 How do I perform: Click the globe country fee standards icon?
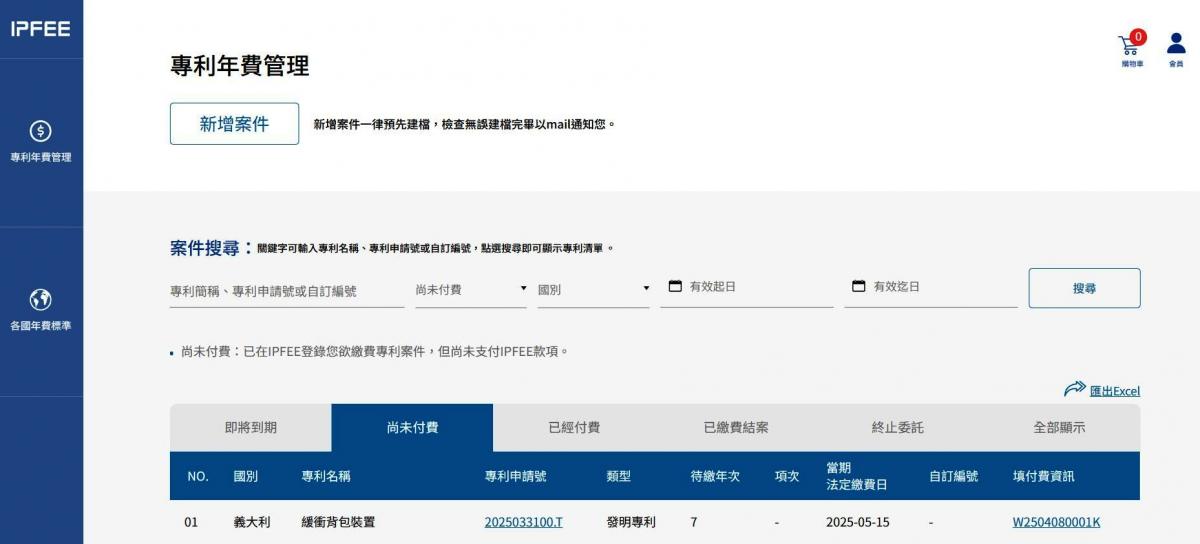(41, 299)
